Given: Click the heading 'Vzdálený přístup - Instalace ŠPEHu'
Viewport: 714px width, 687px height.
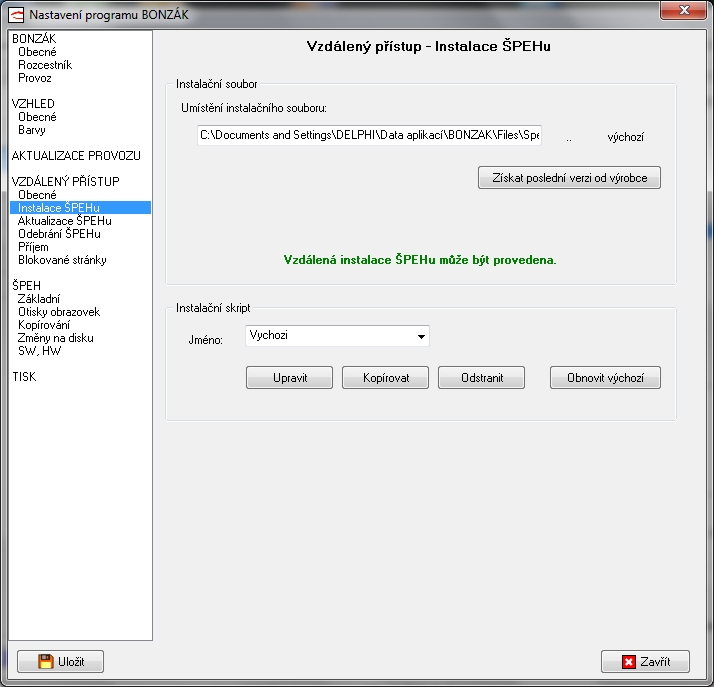Looking at the screenshot, I should pos(428,46).
